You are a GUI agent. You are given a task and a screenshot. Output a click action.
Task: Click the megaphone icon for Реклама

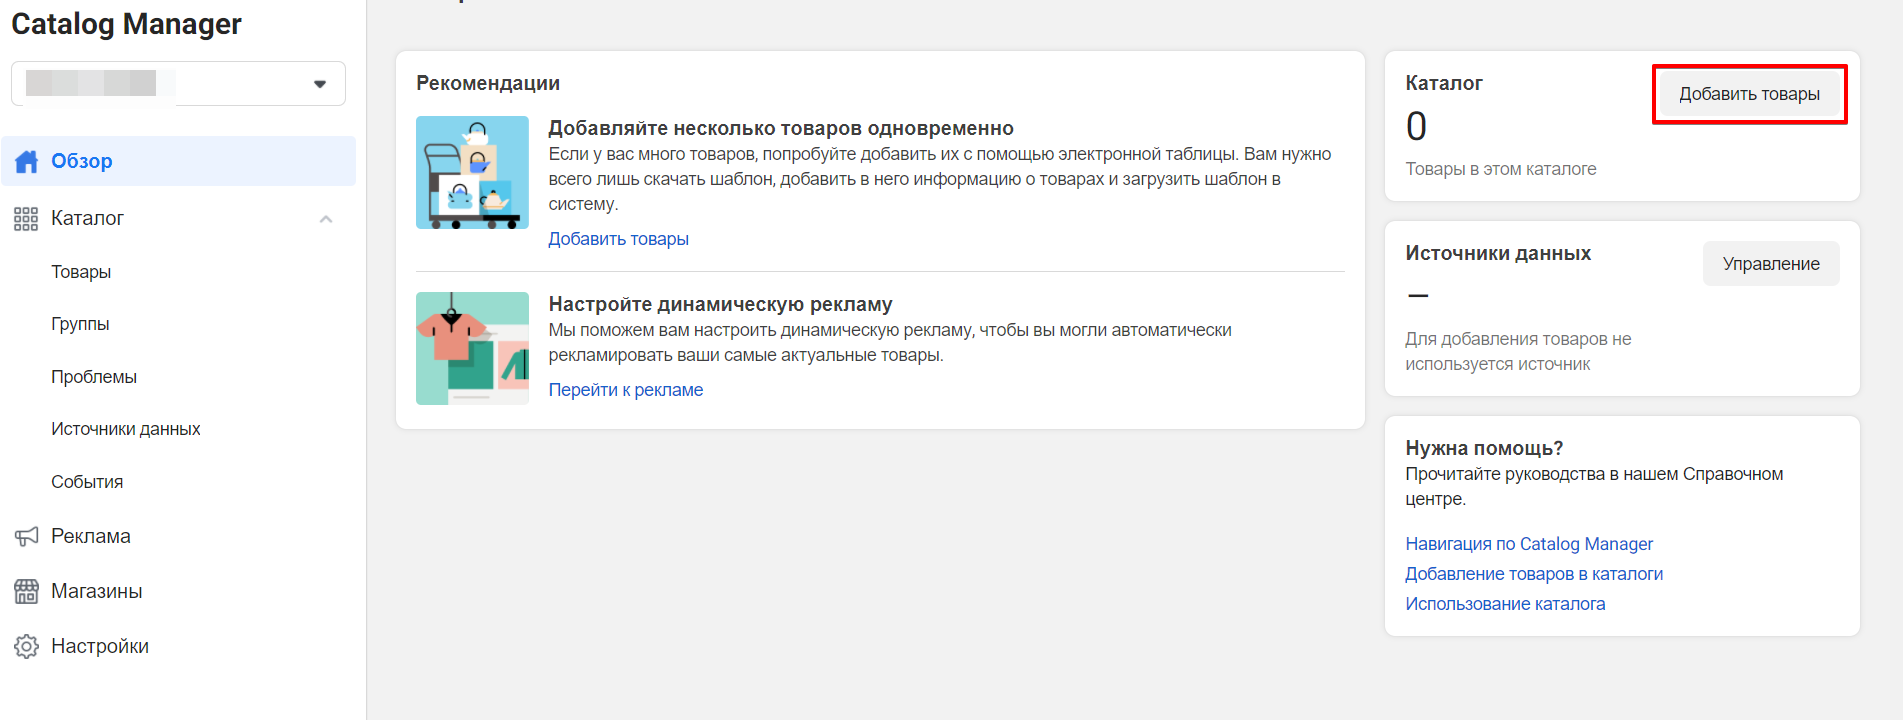point(26,536)
